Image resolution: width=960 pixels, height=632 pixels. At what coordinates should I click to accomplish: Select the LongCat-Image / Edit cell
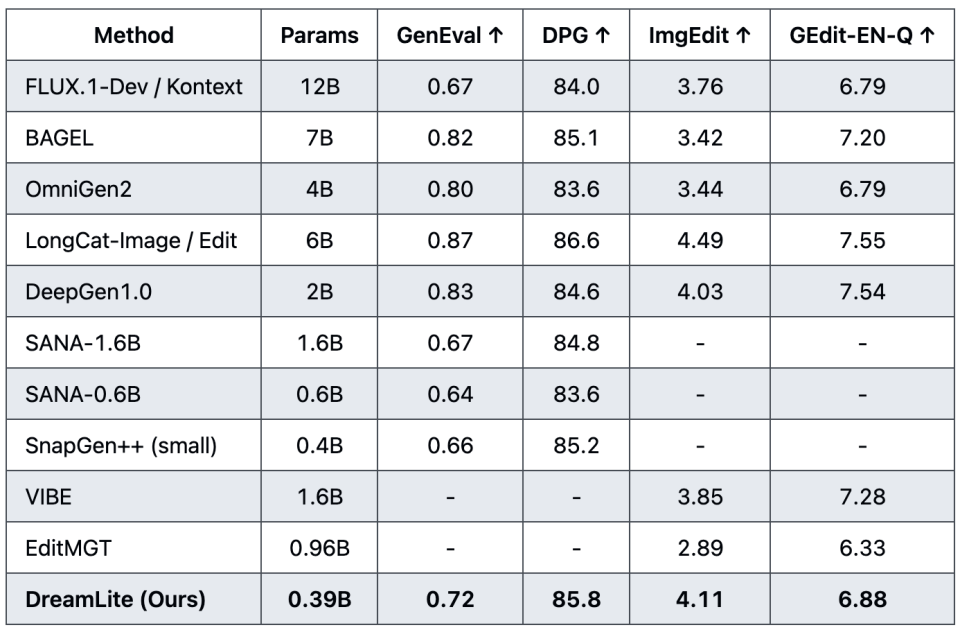[133, 240]
